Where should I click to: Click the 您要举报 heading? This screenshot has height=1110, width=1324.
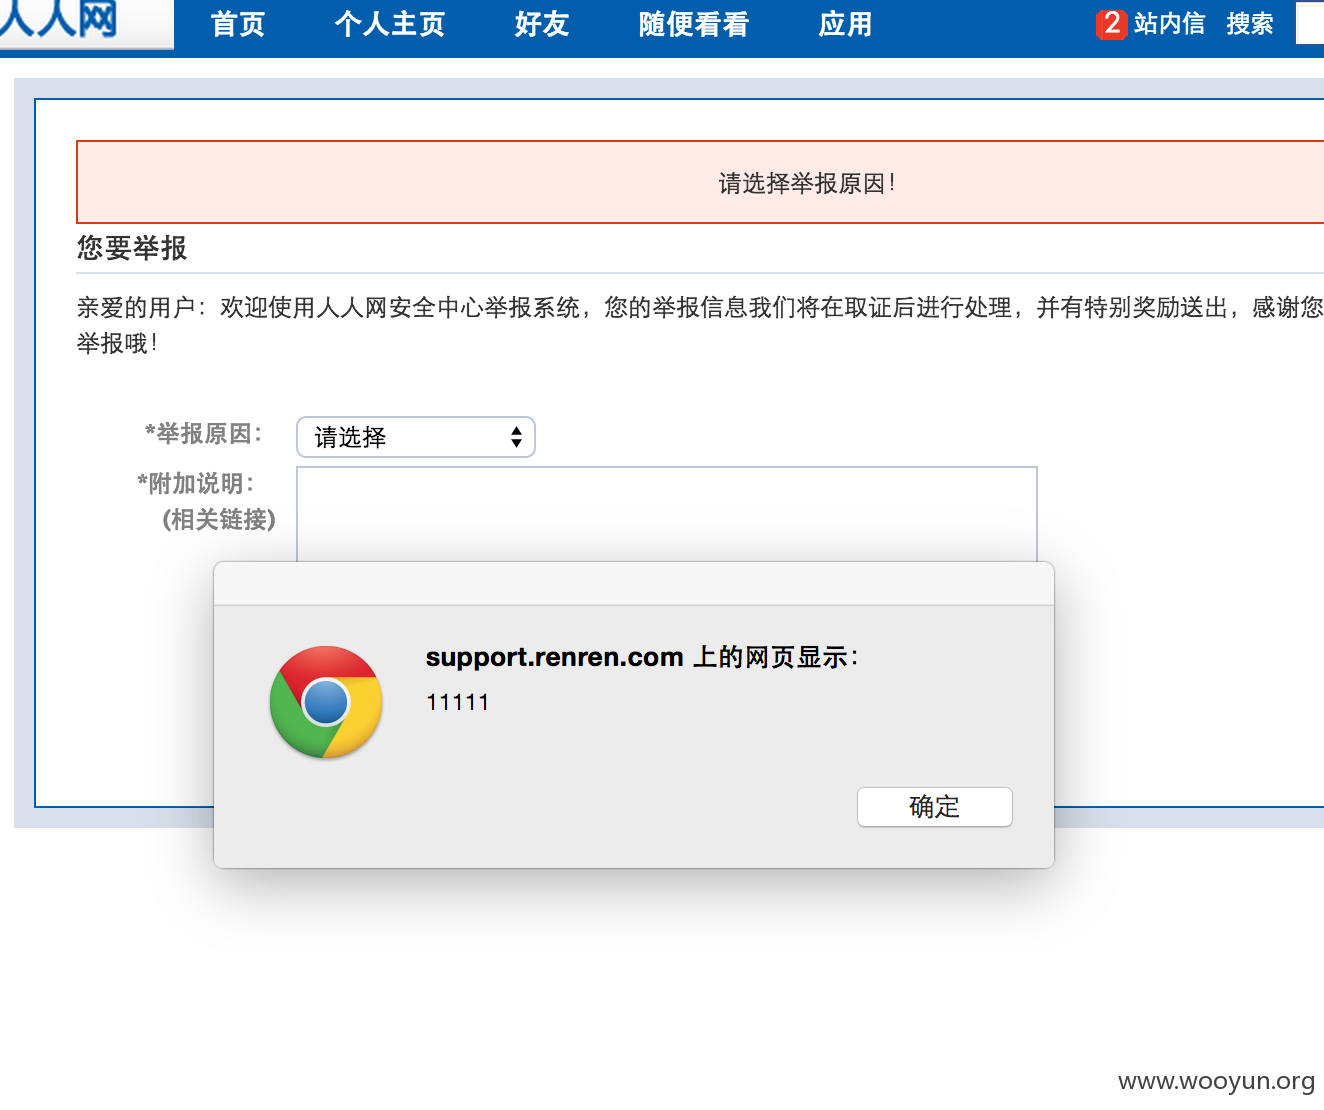click(132, 248)
